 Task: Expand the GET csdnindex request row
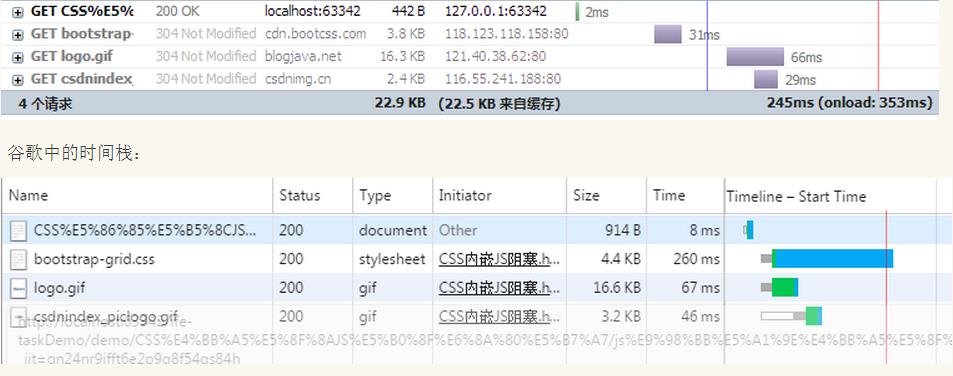[x=18, y=80]
